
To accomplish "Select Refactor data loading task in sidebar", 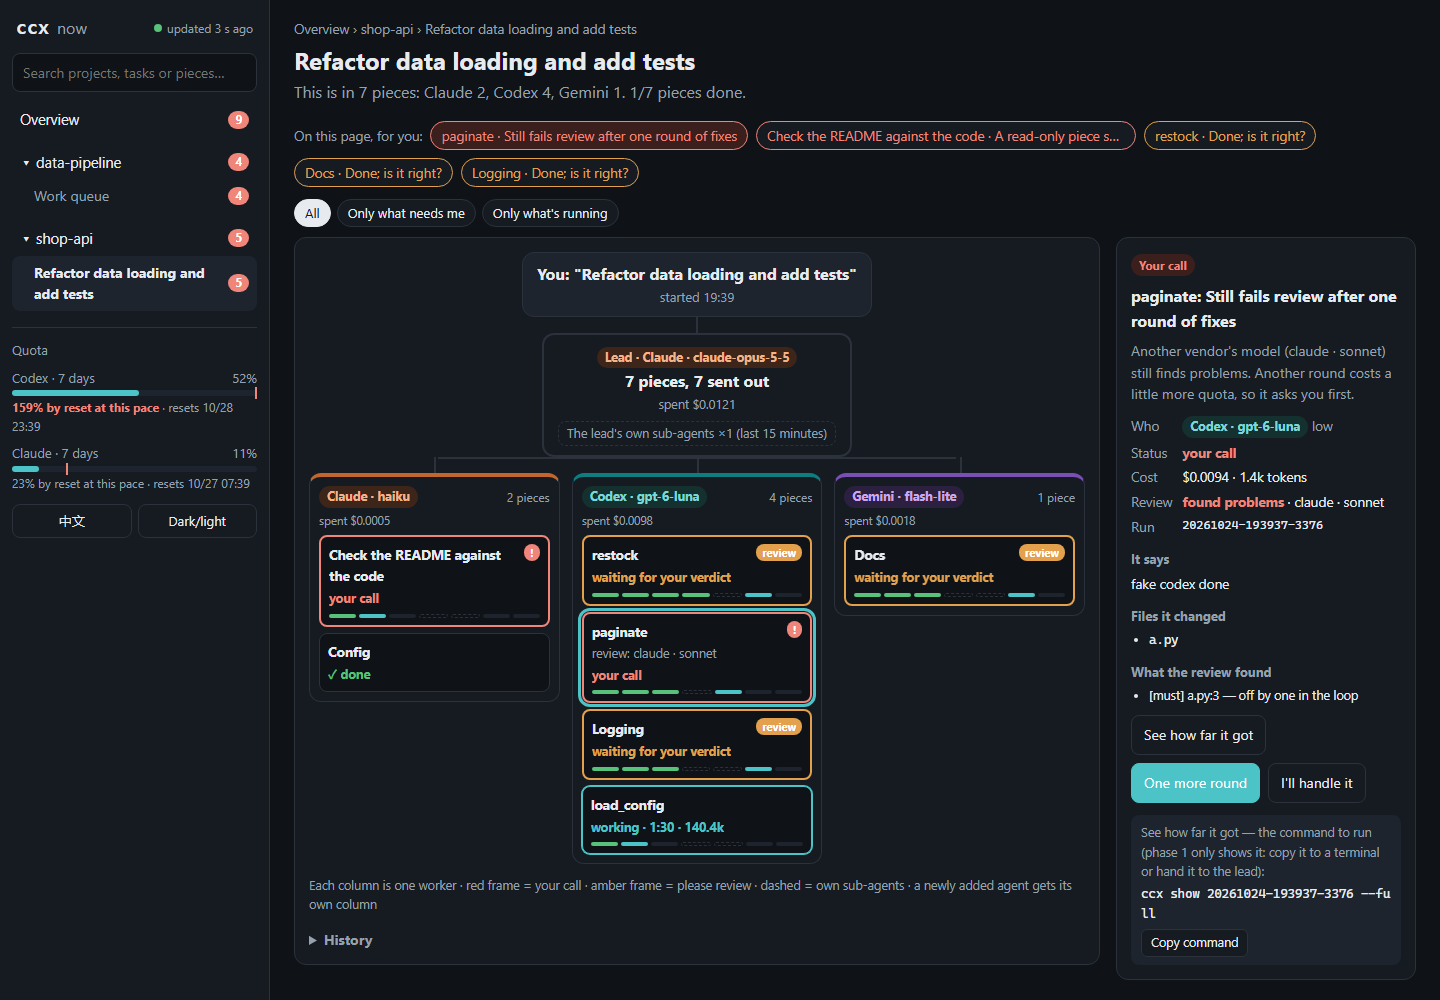I will (134, 283).
